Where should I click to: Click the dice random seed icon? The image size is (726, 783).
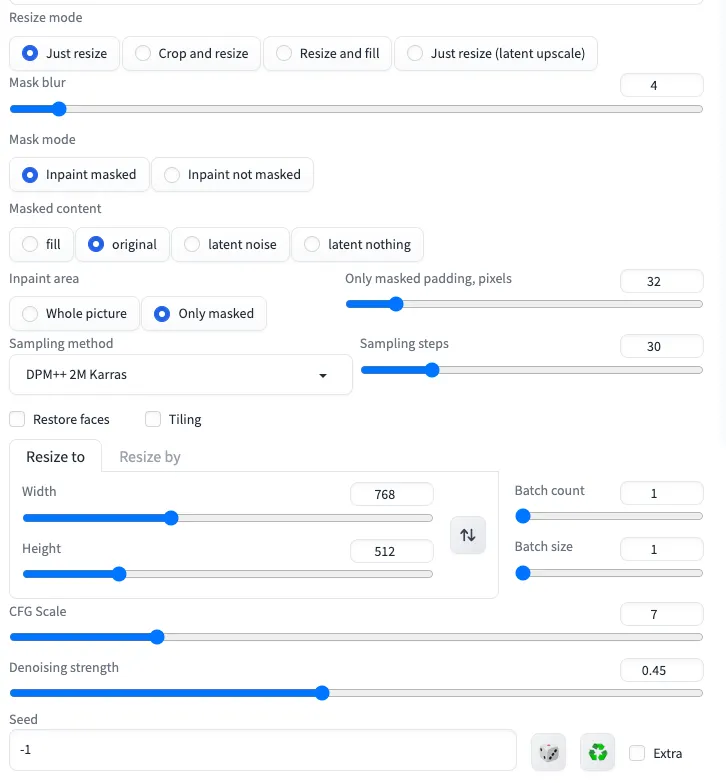click(548, 752)
